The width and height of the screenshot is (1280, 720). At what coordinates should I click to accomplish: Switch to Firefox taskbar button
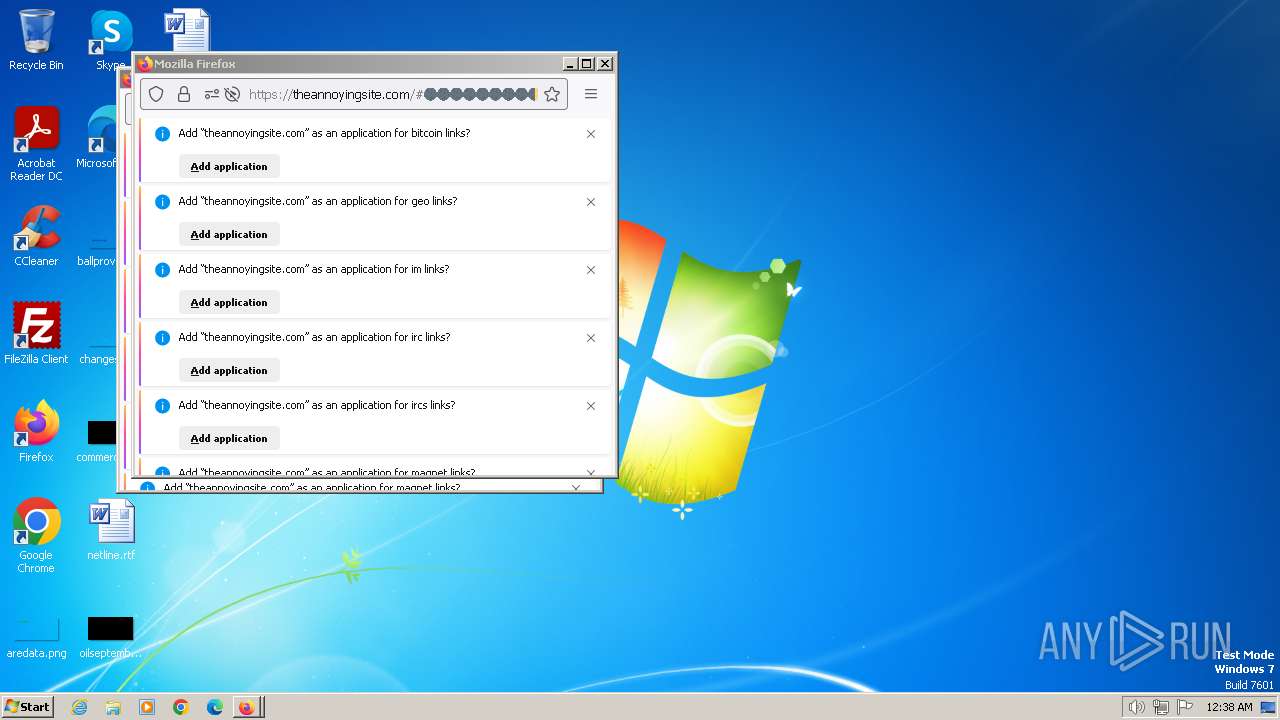pyautogui.click(x=247, y=707)
